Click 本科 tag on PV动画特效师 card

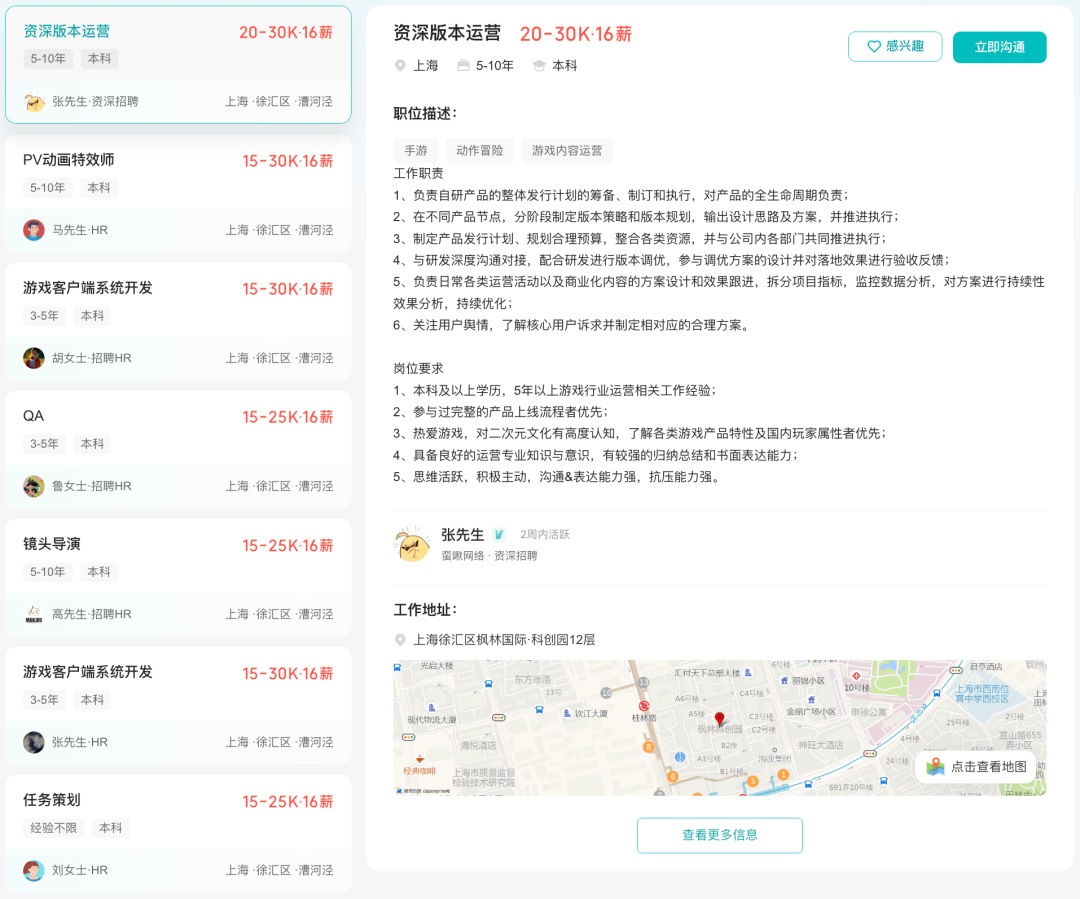click(x=98, y=187)
